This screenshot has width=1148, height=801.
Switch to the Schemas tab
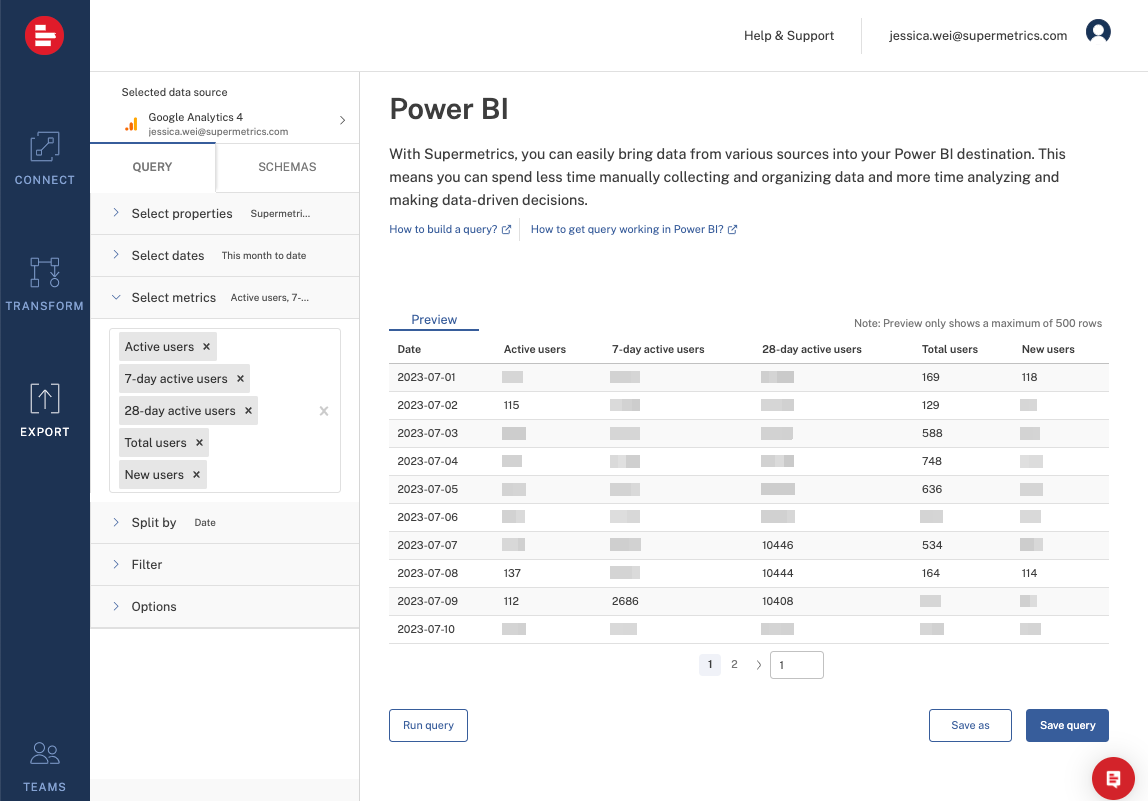pos(287,167)
